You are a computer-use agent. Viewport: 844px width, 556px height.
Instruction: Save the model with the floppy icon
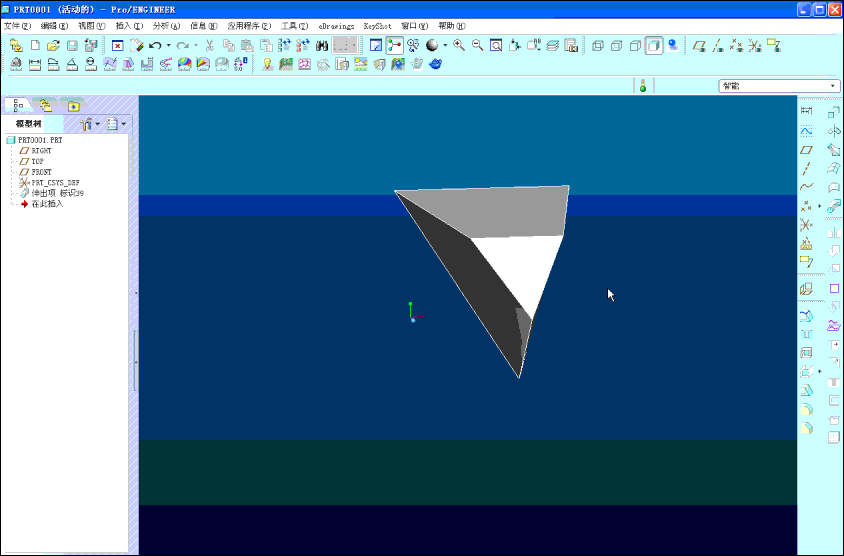click(x=72, y=46)
